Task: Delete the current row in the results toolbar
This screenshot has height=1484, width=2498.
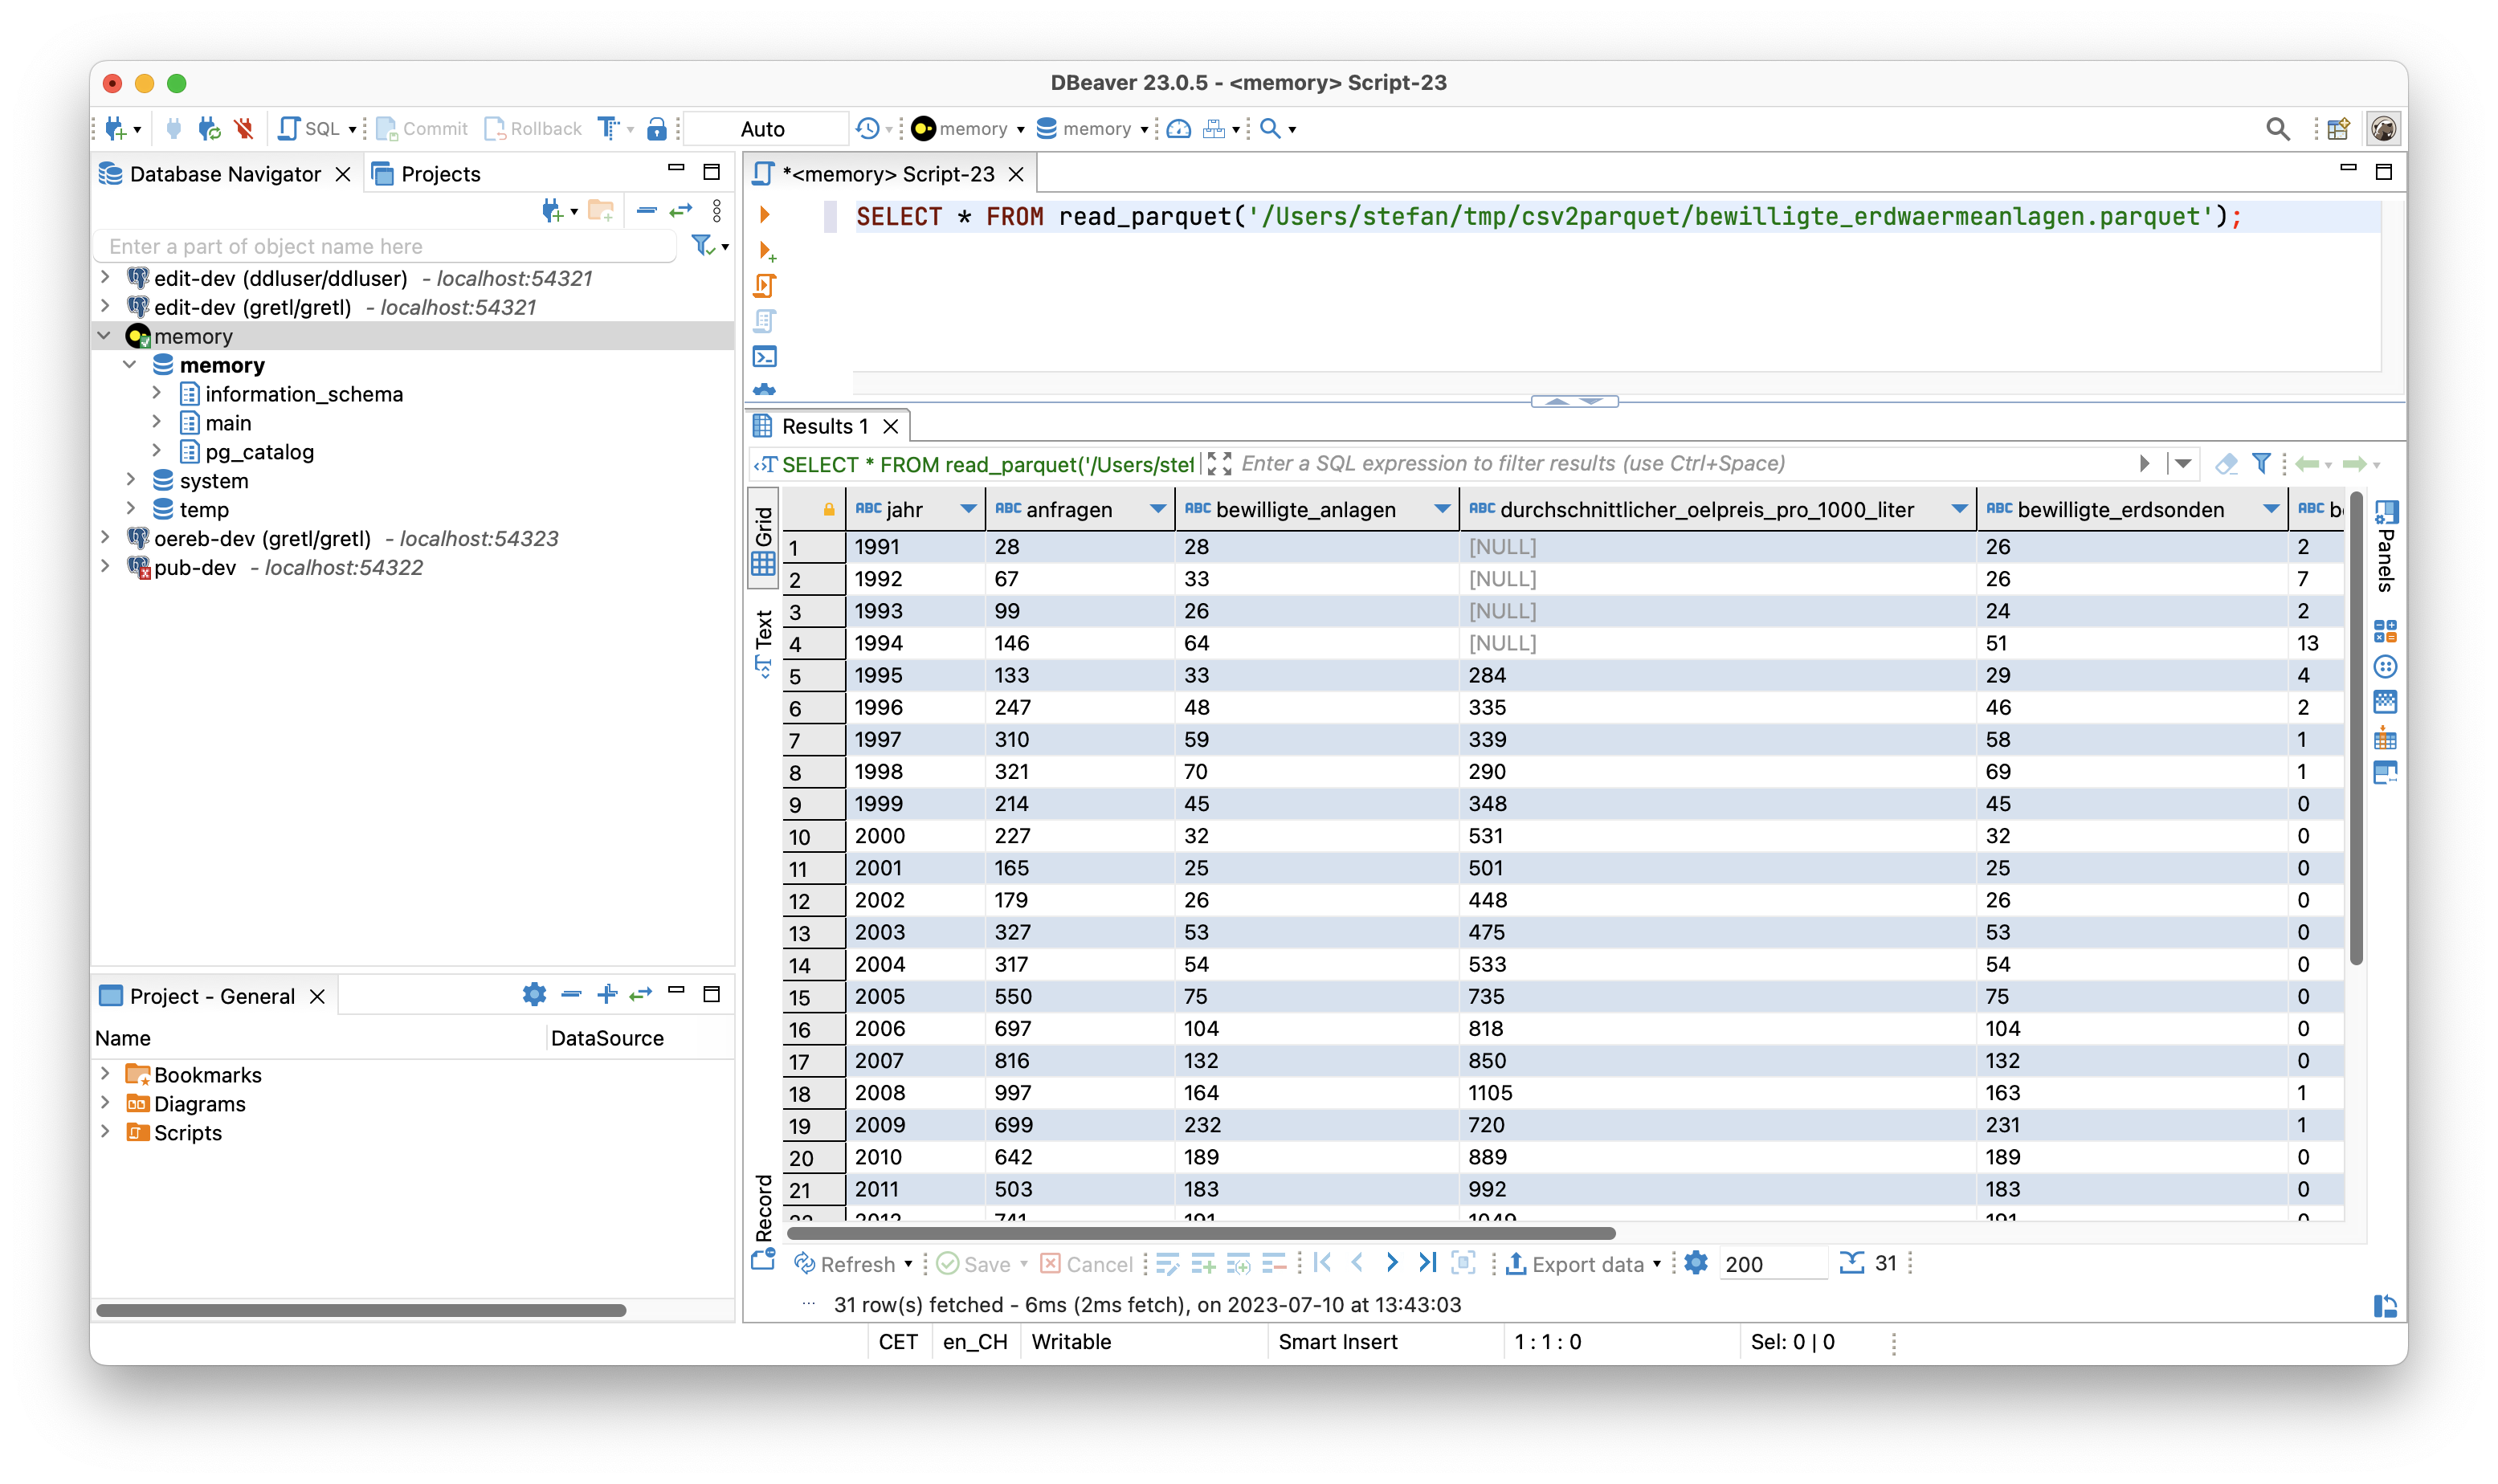Action: (1273, 1264)
